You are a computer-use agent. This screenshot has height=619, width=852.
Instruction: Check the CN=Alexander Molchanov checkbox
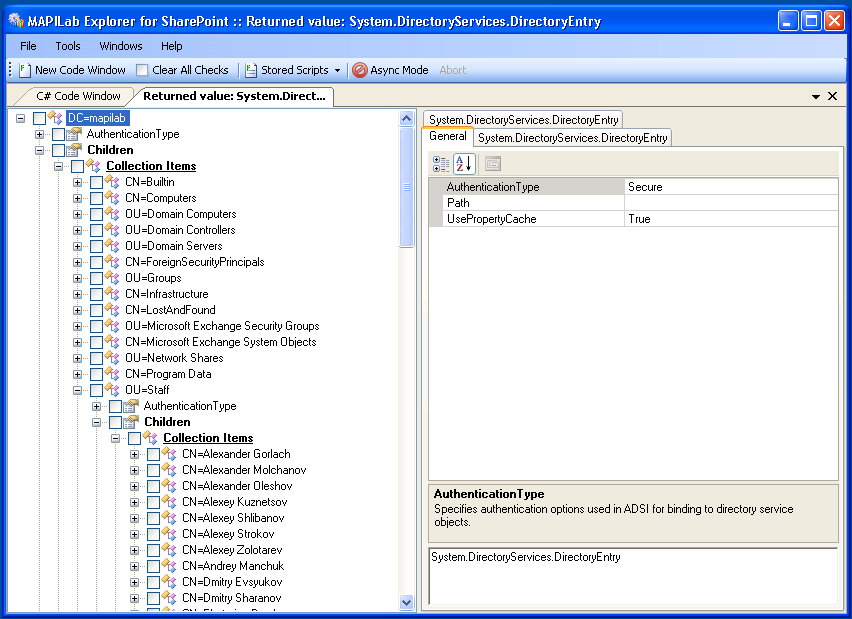click(x=153, y=470)
